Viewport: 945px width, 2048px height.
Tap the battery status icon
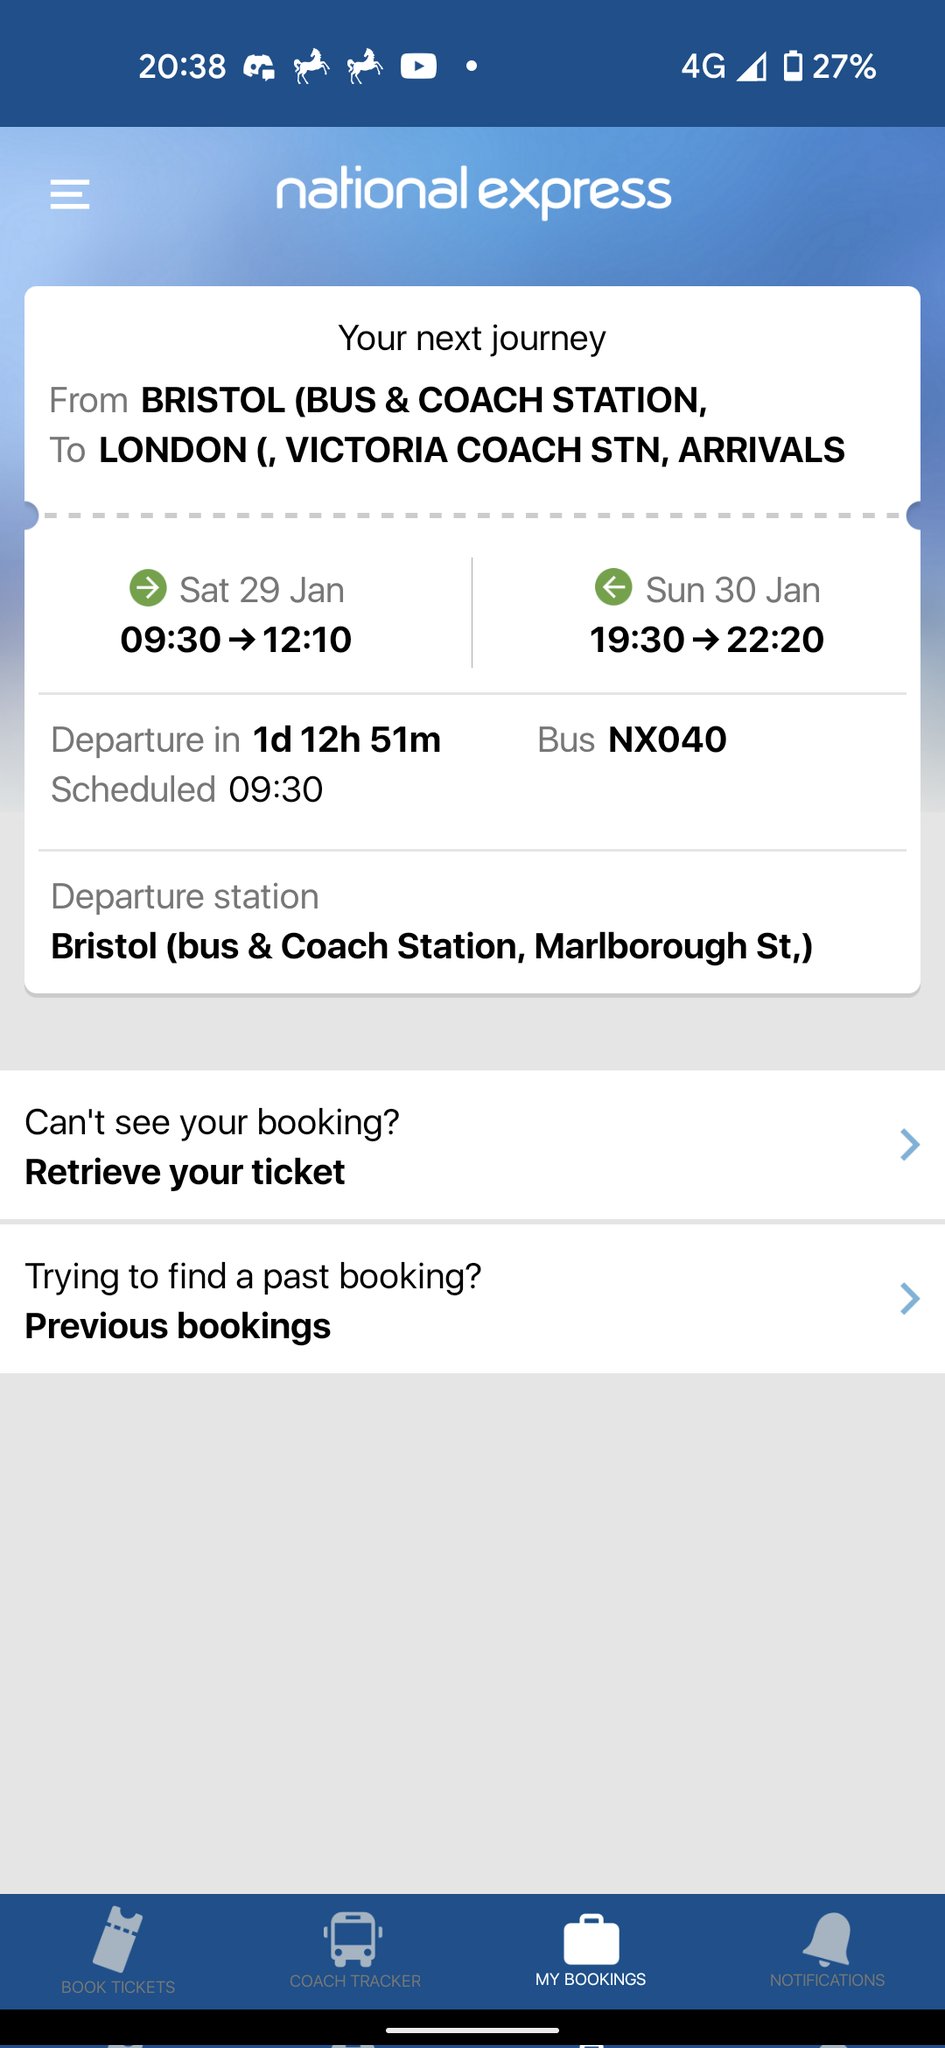pyautogui.click(x=792, y=66)
